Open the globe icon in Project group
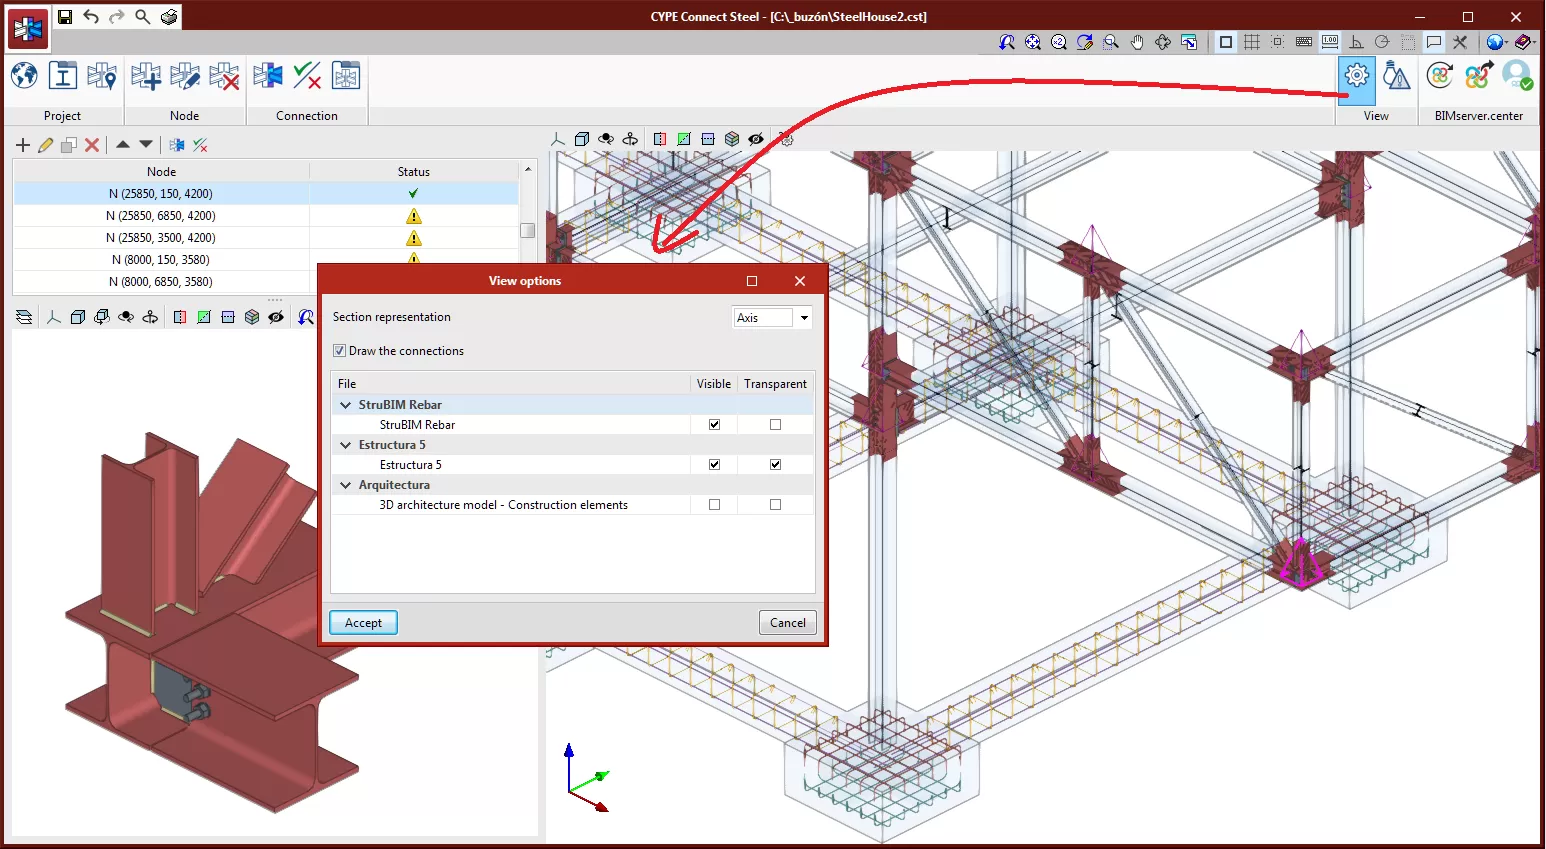Screen dimensions: 1546x849 pyautogui.click(x=24, y=76)
